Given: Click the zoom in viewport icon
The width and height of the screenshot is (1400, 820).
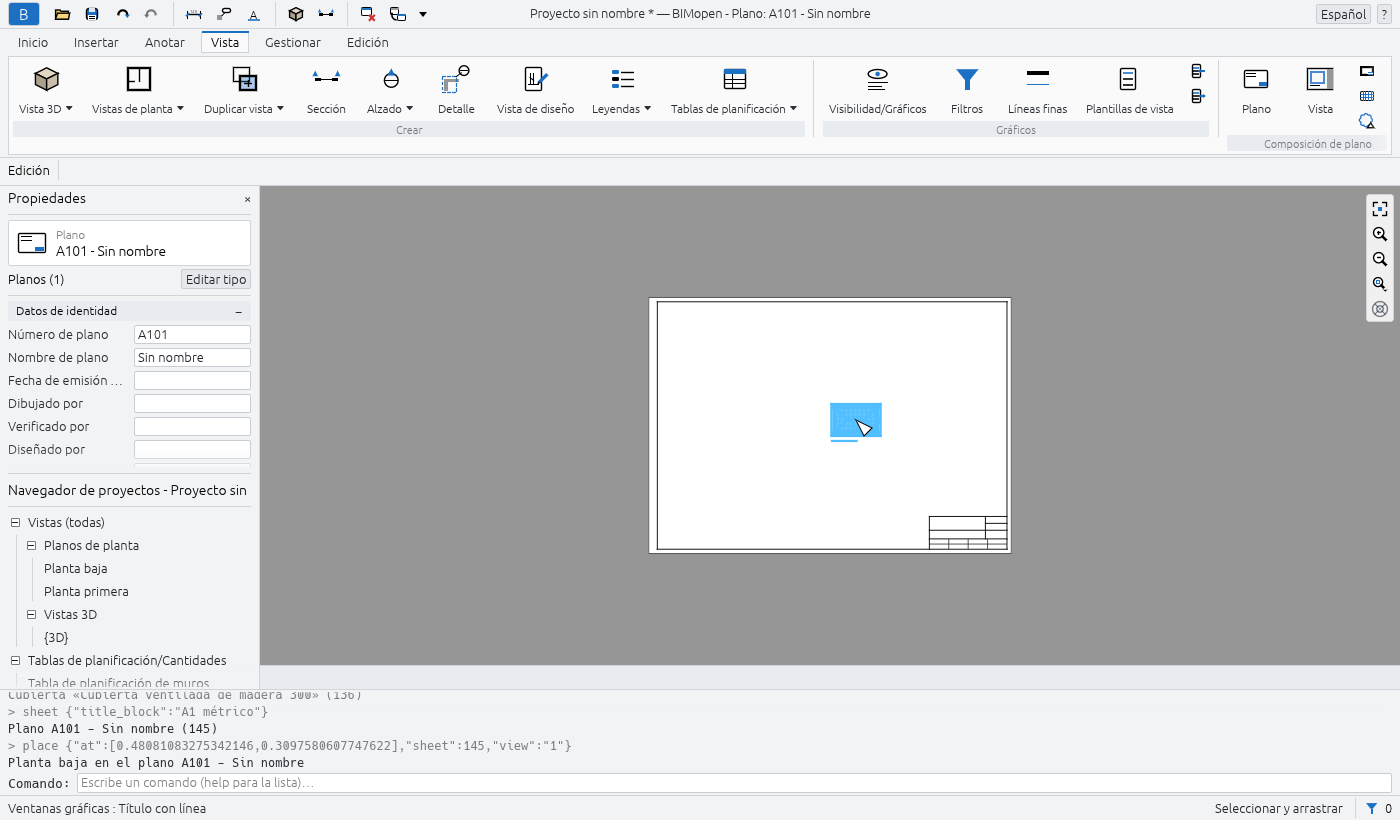Looking at the screenshot, I should click(x=1380, y=234).
